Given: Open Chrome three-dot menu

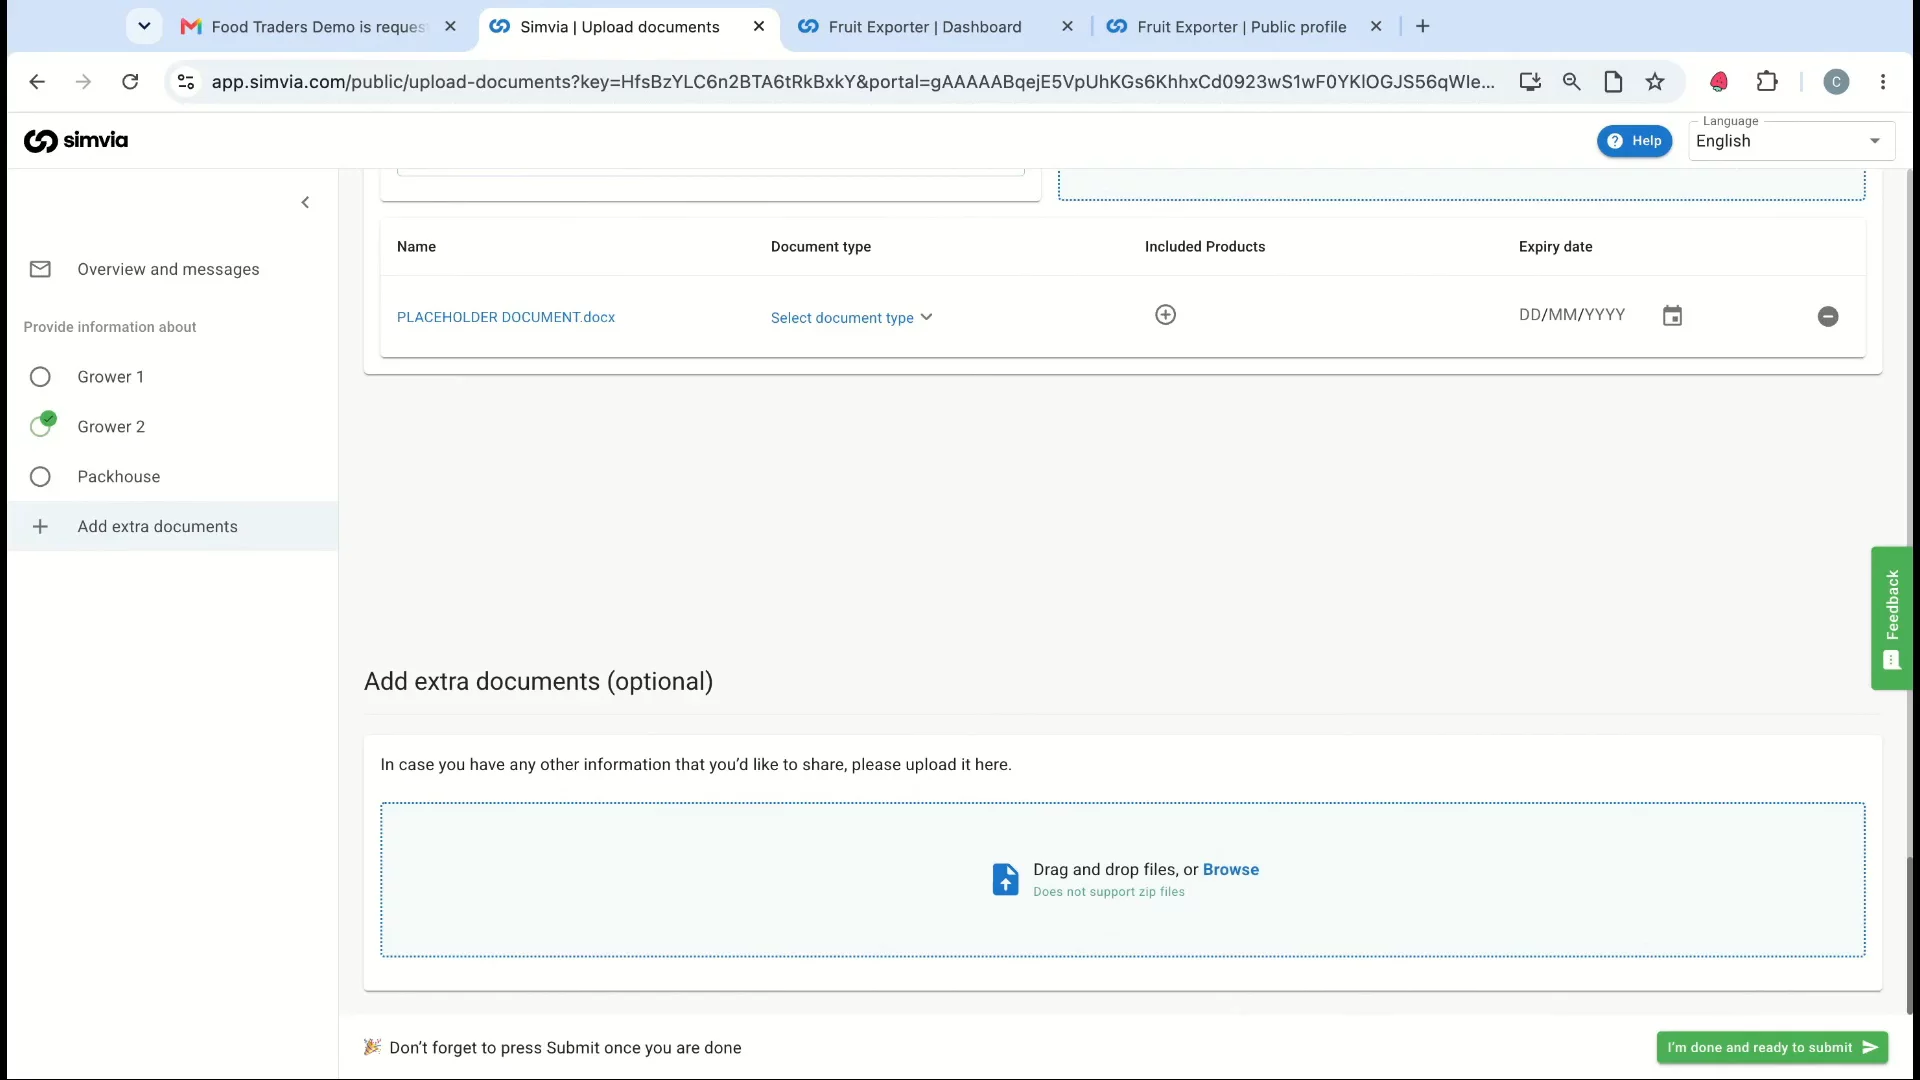Looking at the screenshot, I should click(x=1883, y=82).
